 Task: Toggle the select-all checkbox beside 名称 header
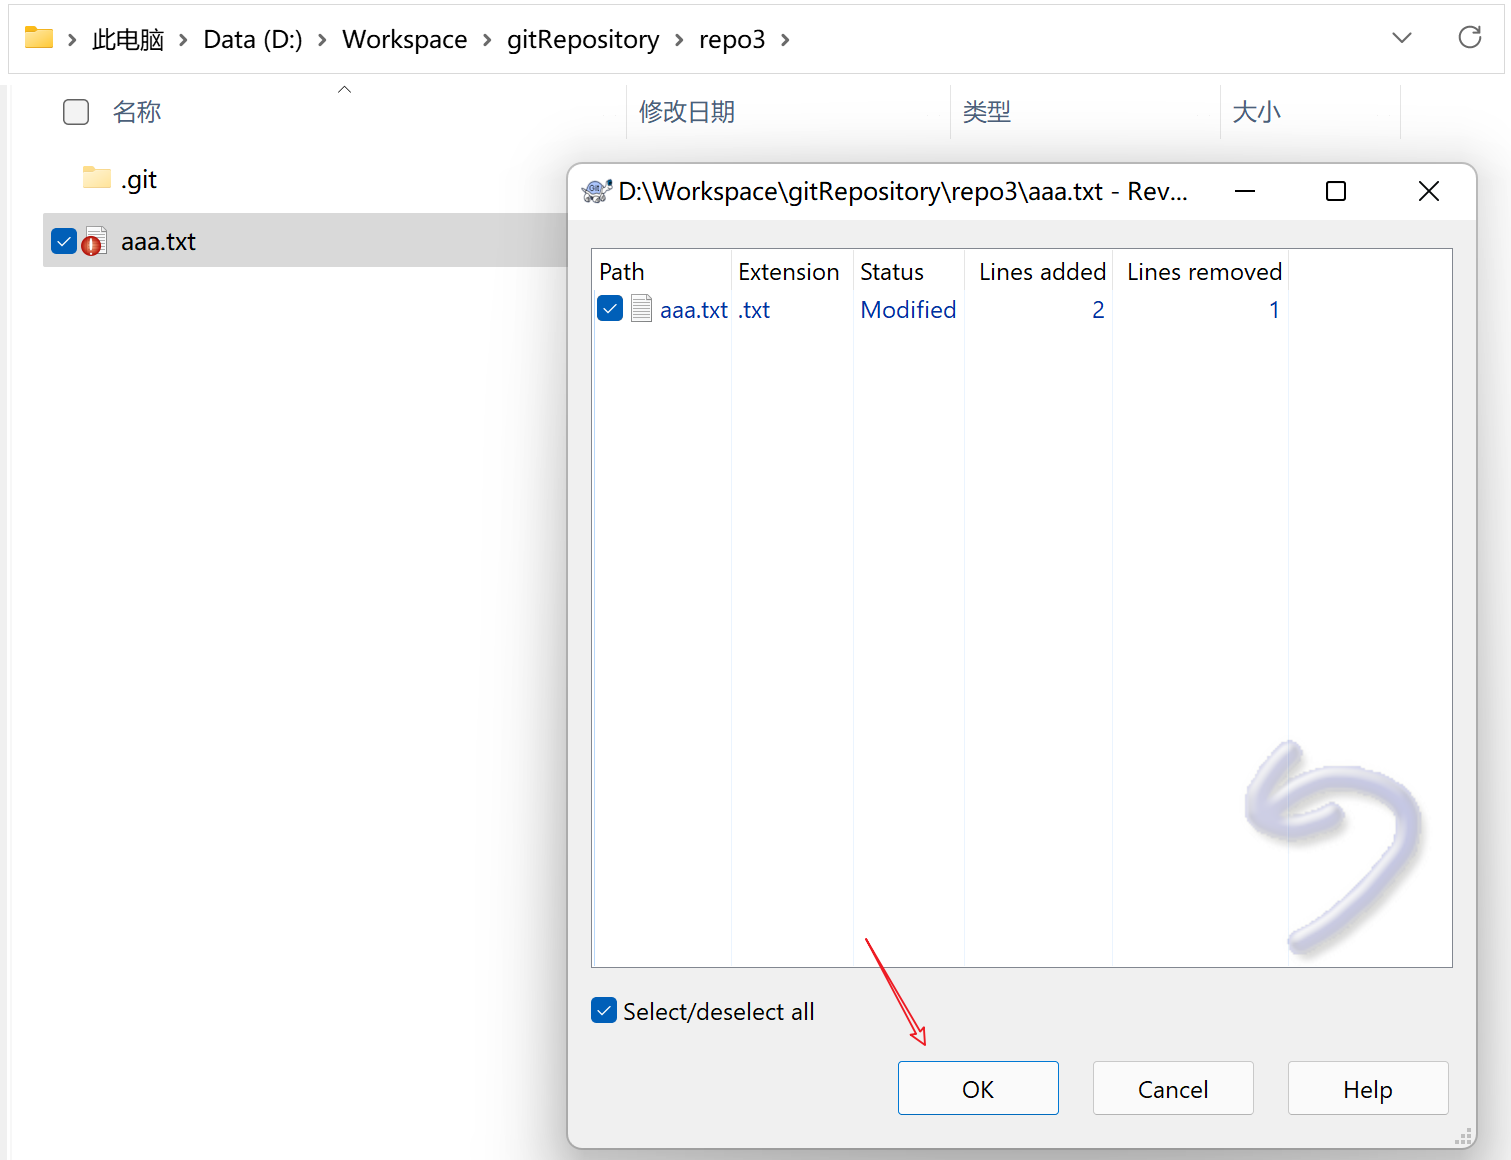click(76, 112)
